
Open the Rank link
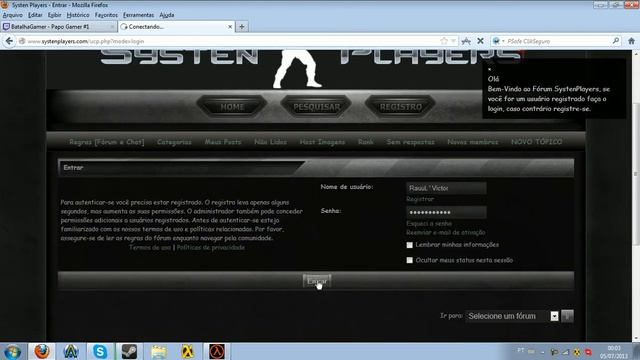(x=366, y=142)
